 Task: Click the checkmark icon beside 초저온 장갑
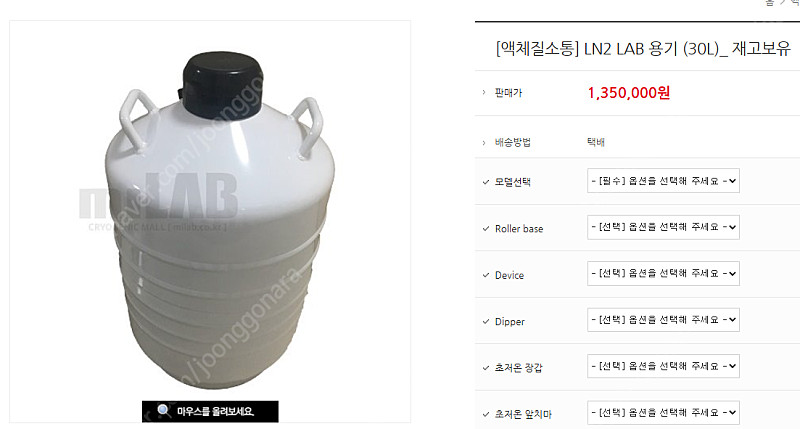click(486, 368)
